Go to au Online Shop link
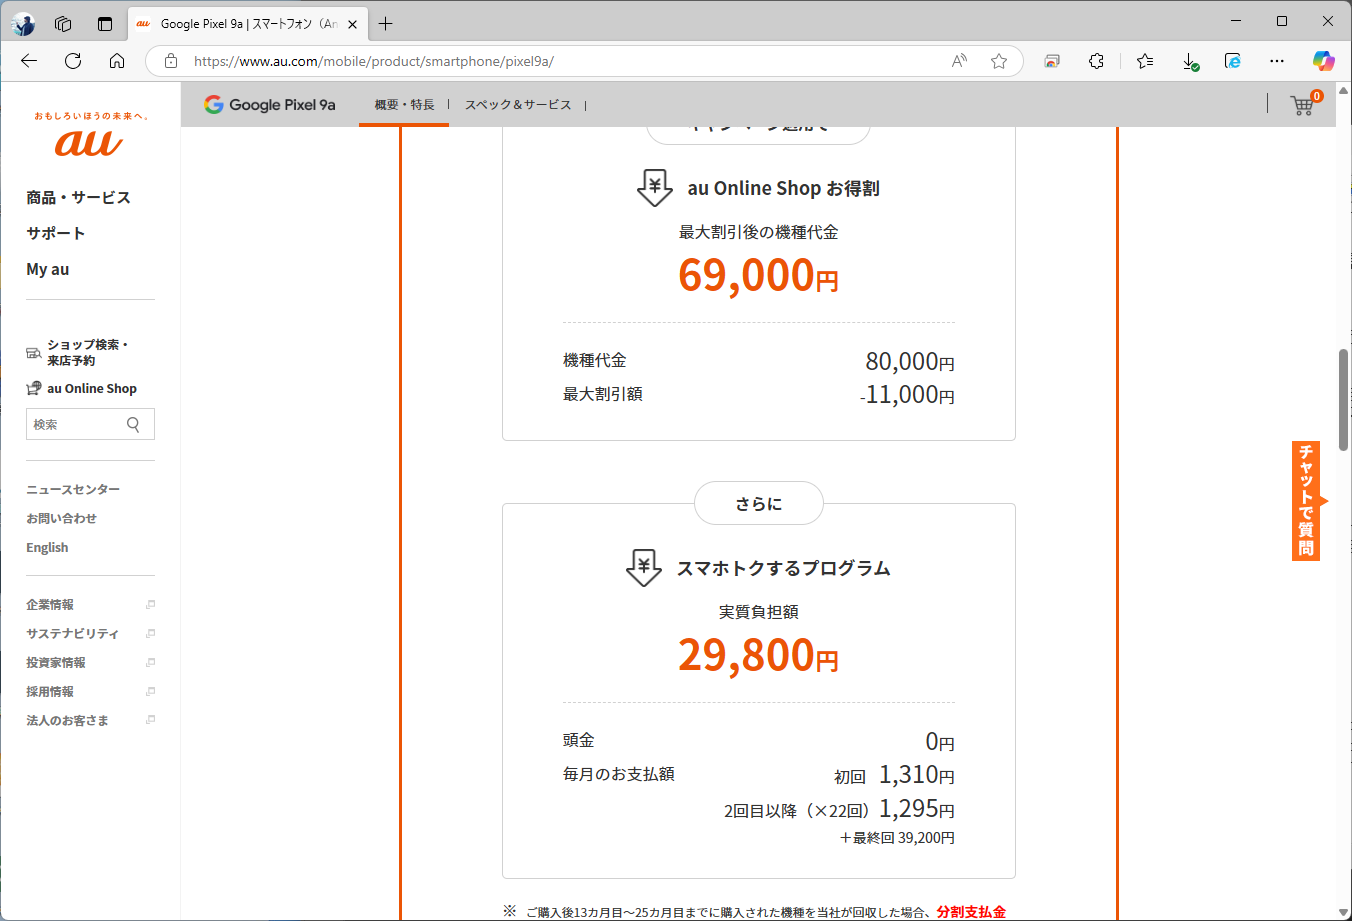Screen dimensions: 1352x921 (82, 388)
